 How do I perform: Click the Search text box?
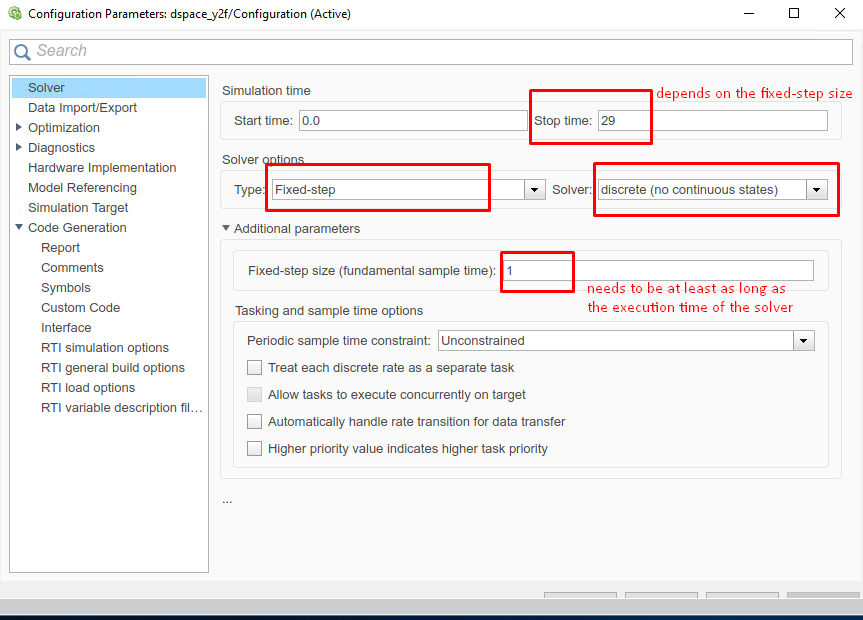(x=440, y=52)
